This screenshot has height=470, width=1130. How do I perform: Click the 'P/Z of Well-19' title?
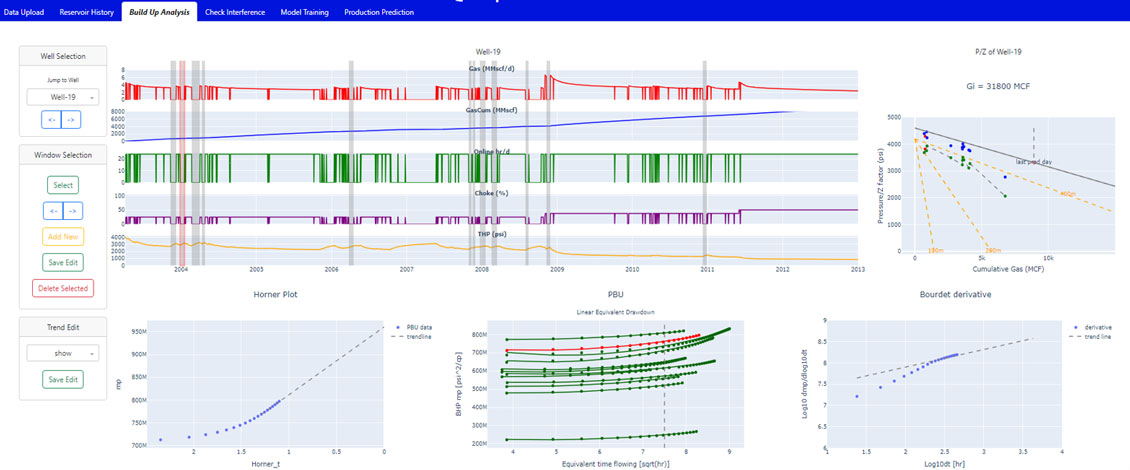[x=998, y=52]
